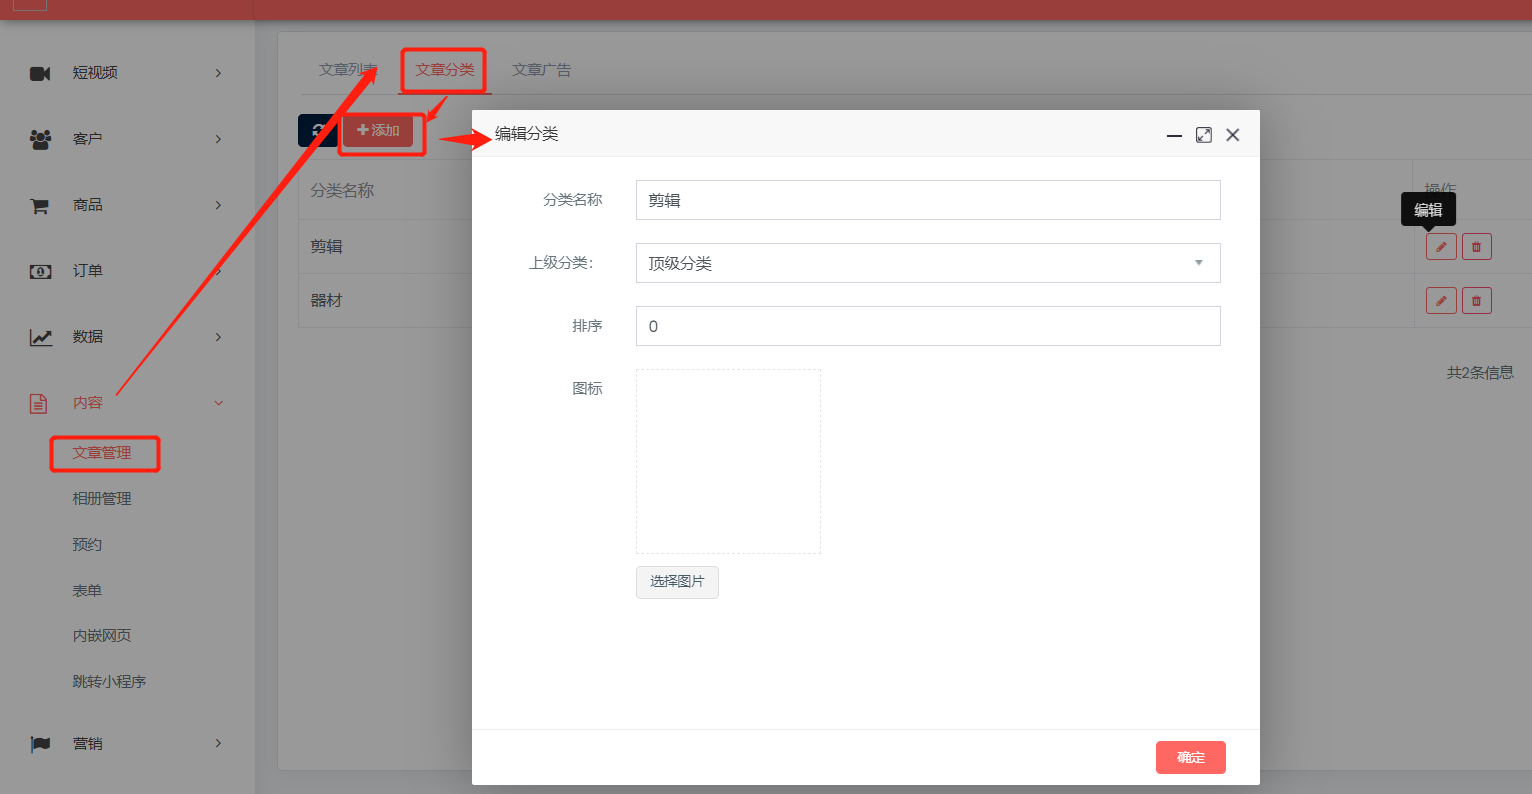This screenshot has width=1532, height=794.
Task: Click the video camera icon beside 短视频
Action: pyautogui.click(x=40, y=73)
